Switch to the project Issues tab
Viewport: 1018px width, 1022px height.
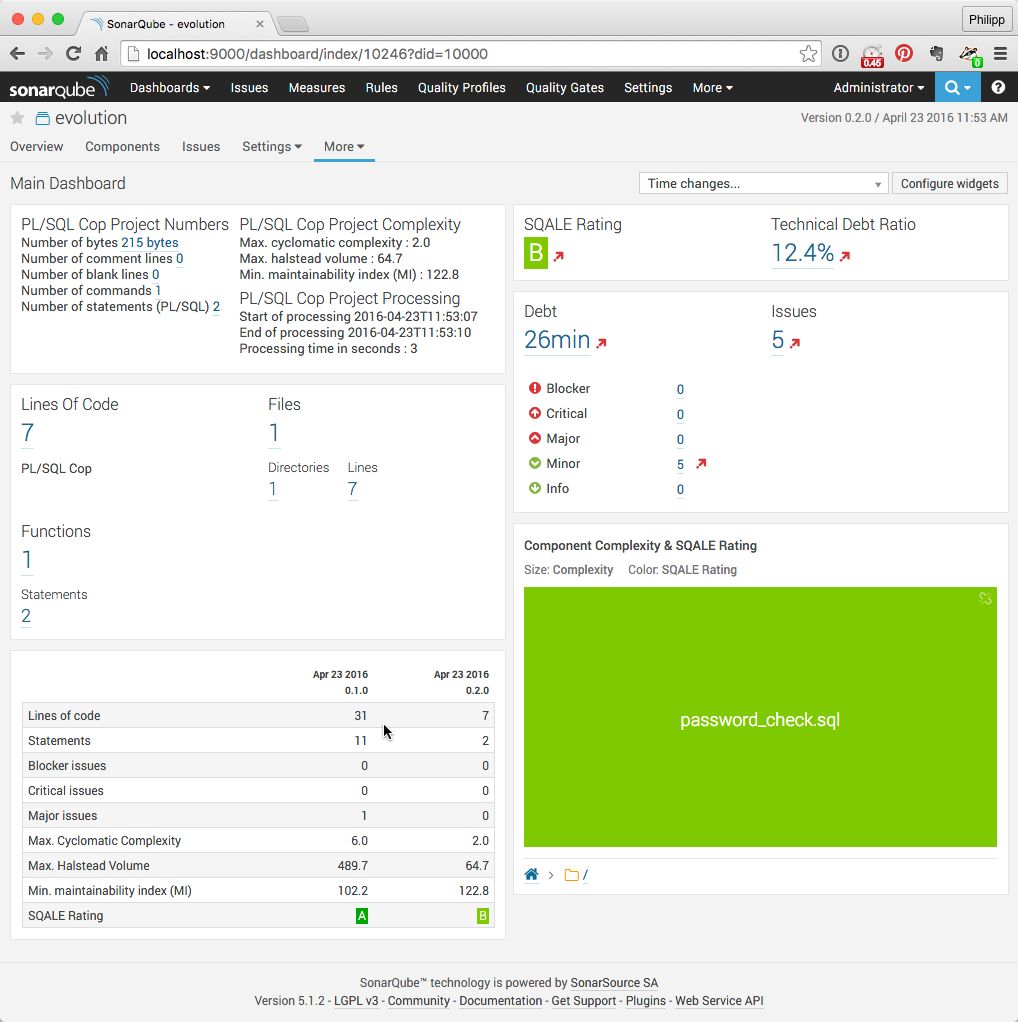tap(201, 147)
